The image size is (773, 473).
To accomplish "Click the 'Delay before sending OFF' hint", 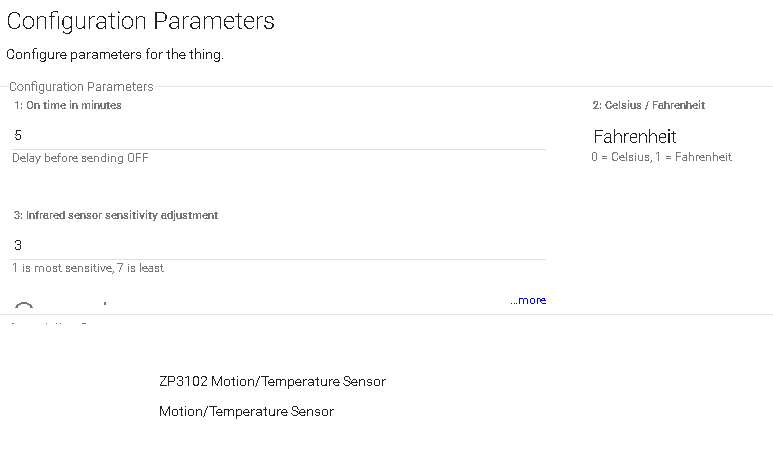I will pos(80,158).
